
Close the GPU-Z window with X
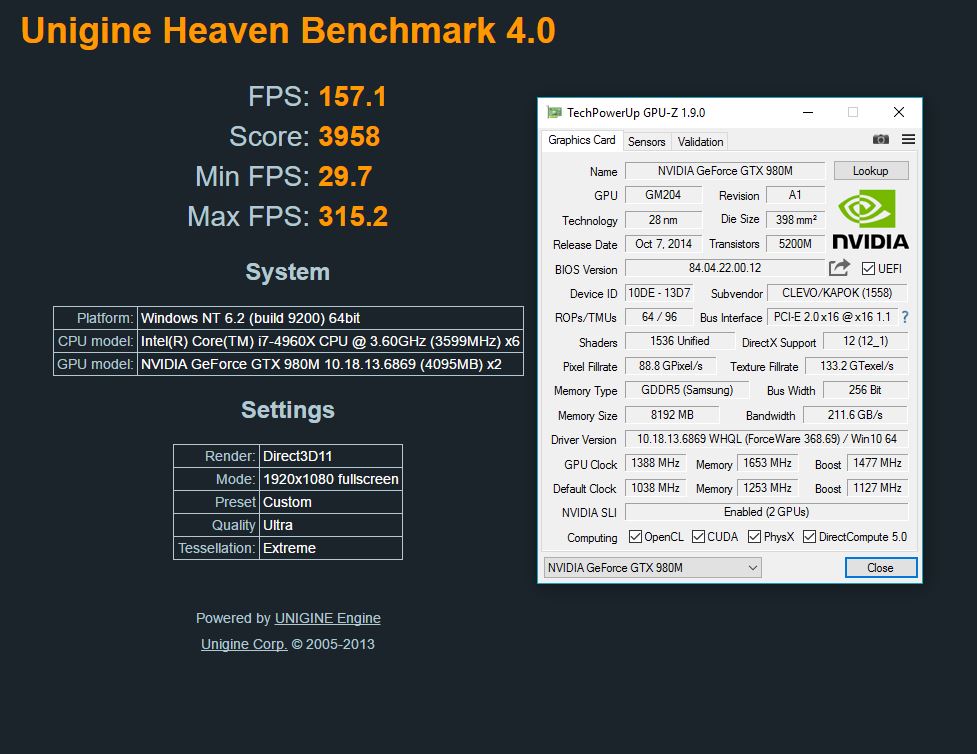click(x=898, y=112)
